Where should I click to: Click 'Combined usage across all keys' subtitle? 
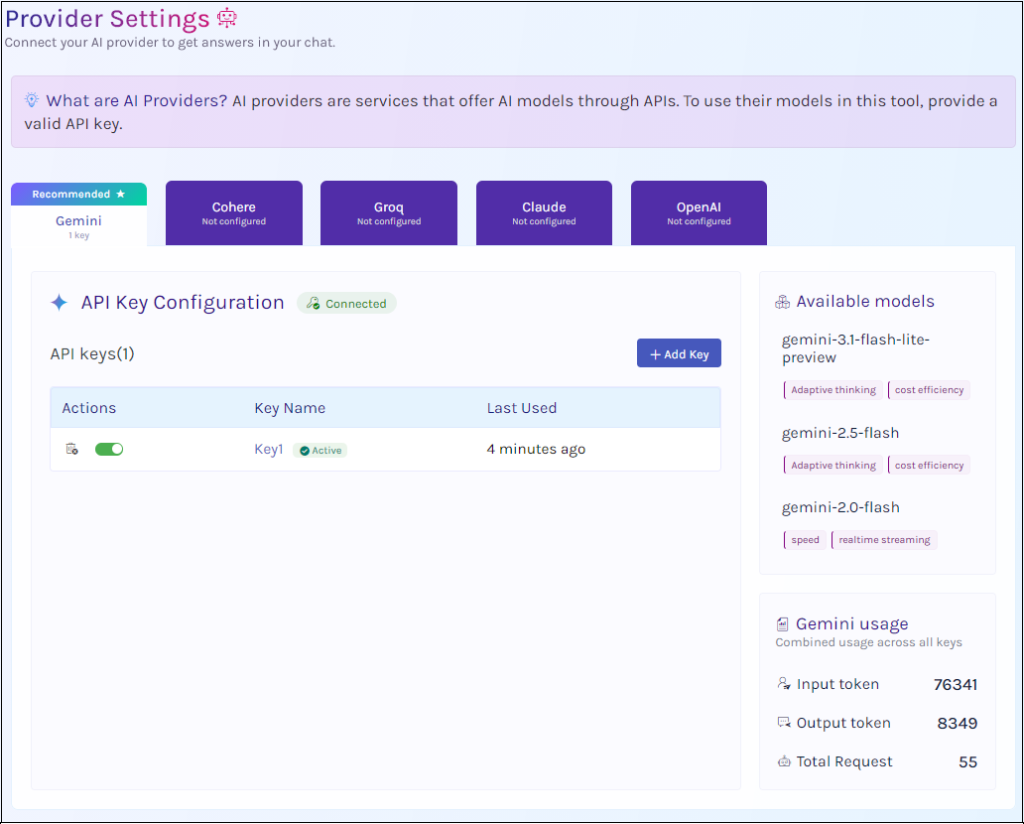[869, 642]
